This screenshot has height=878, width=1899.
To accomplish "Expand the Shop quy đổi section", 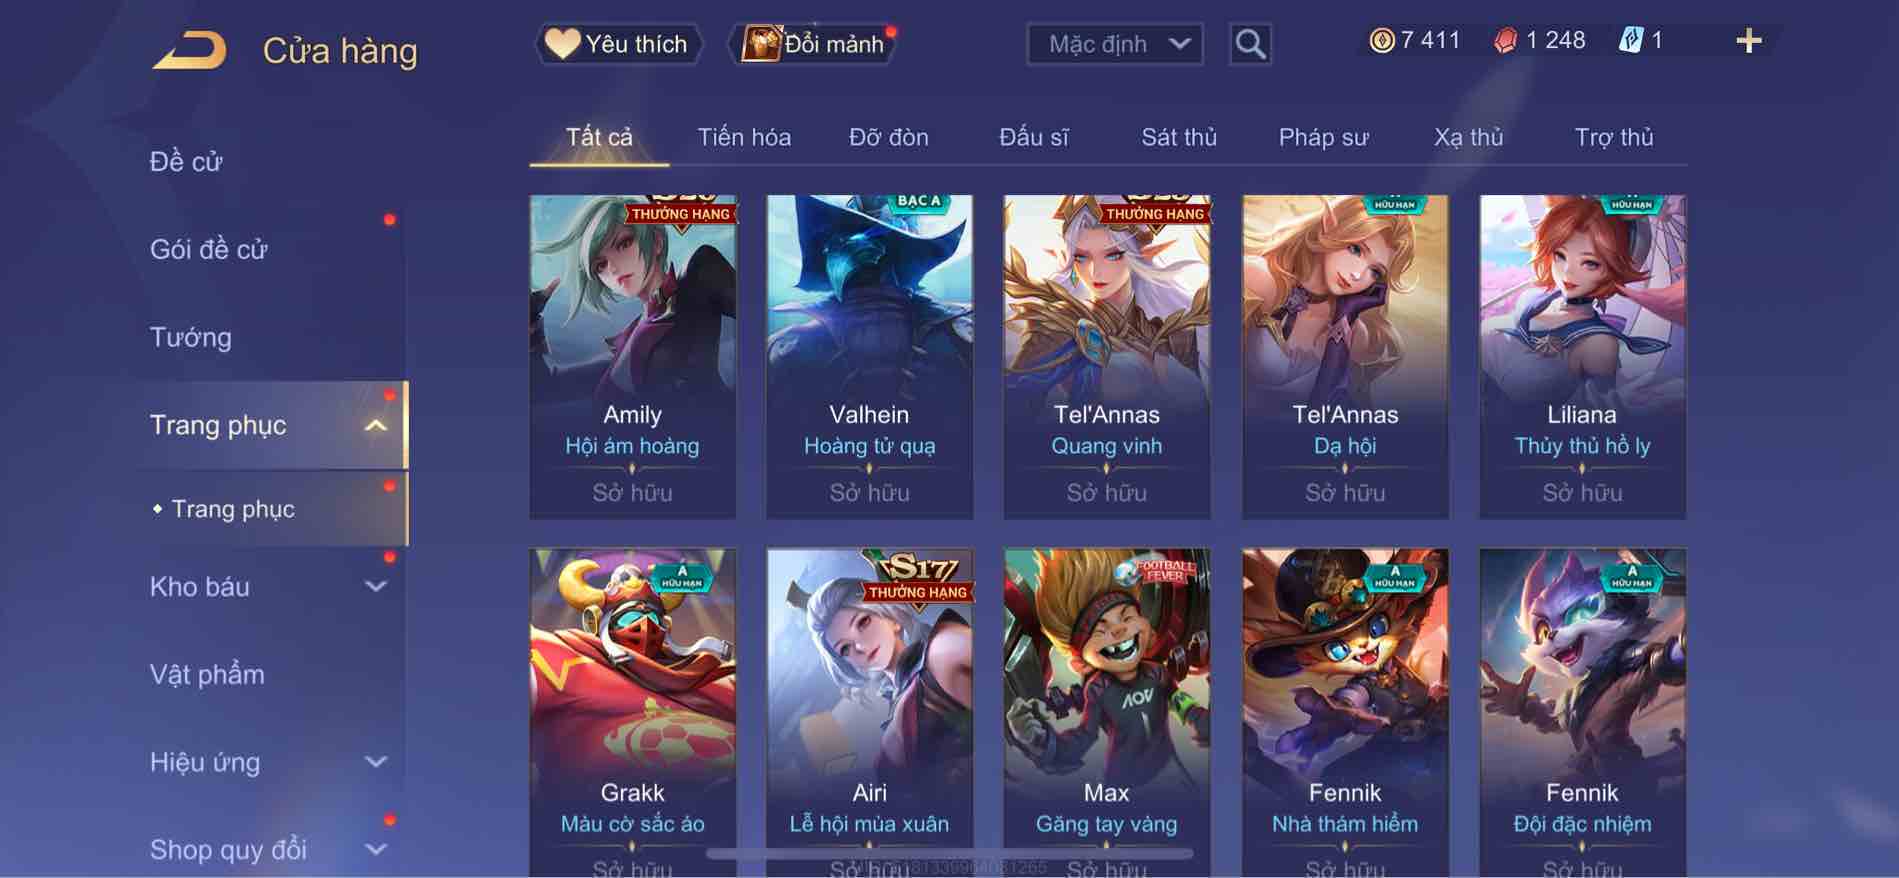I will [376, 850].
